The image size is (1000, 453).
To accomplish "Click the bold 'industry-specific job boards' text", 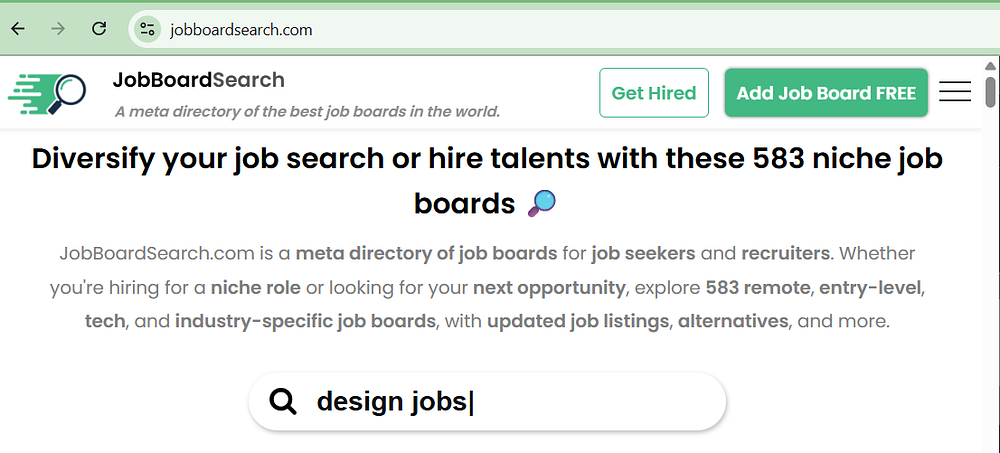I will pyautogui.click(x=305, y=322).
